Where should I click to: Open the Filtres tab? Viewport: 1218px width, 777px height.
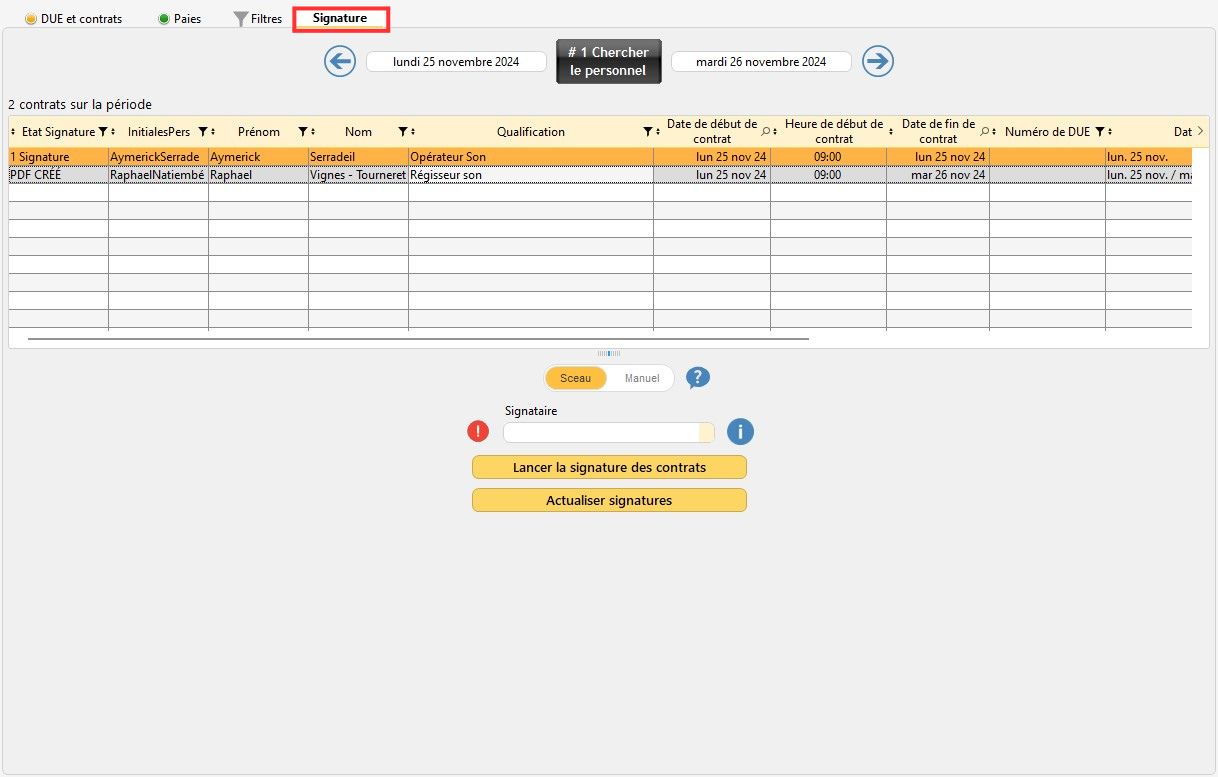click(x=258, y=19)
